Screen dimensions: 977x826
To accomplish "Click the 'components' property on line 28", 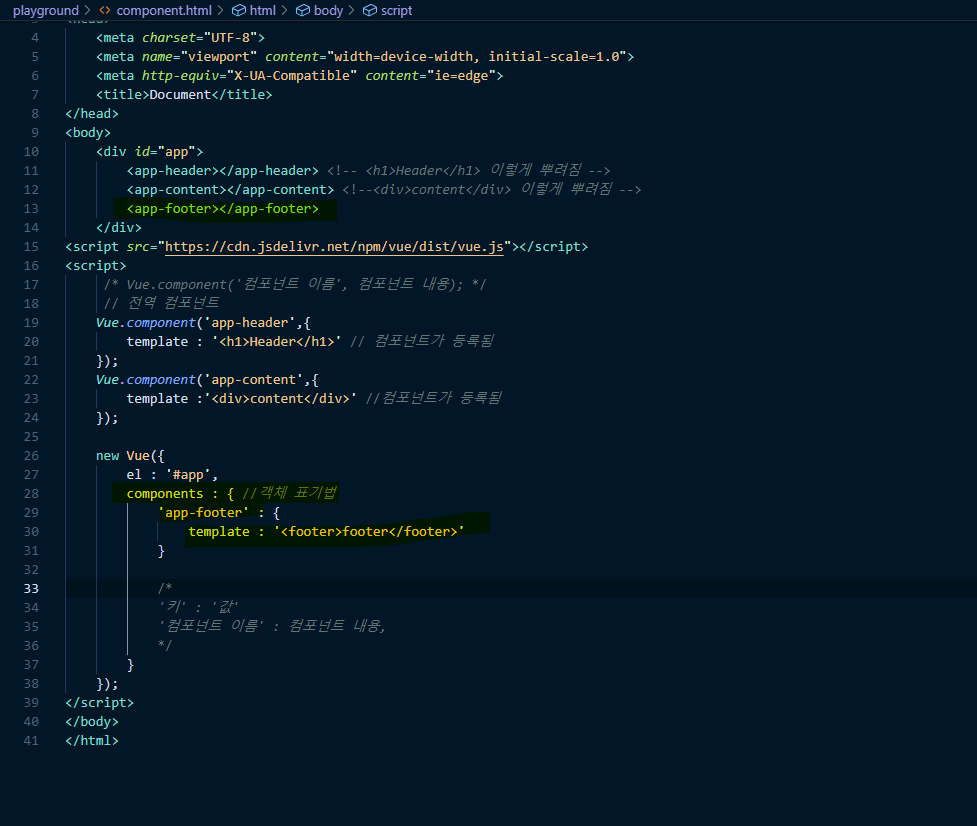I will (164, 494).
